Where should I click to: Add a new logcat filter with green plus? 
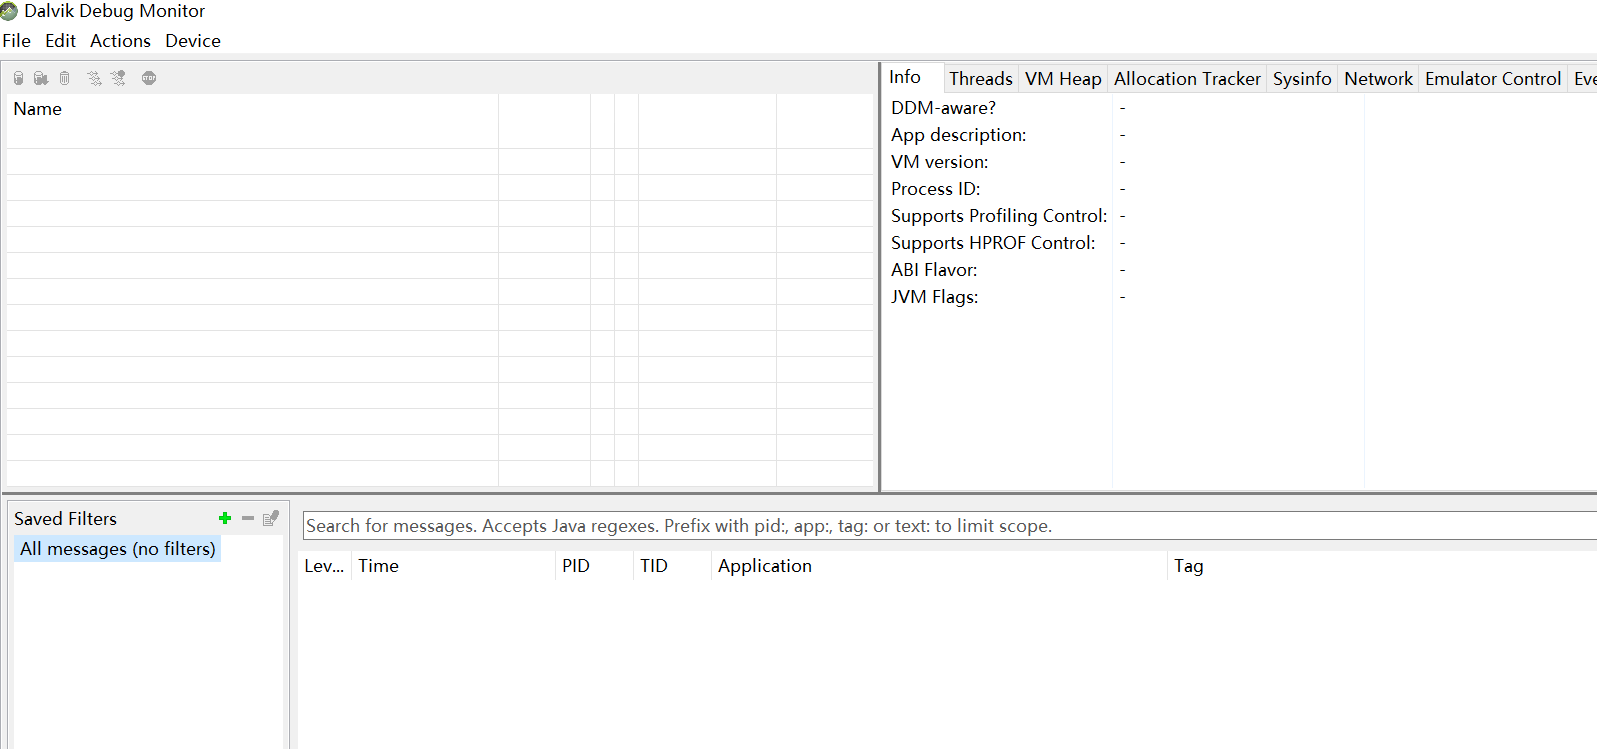point(225,518)
